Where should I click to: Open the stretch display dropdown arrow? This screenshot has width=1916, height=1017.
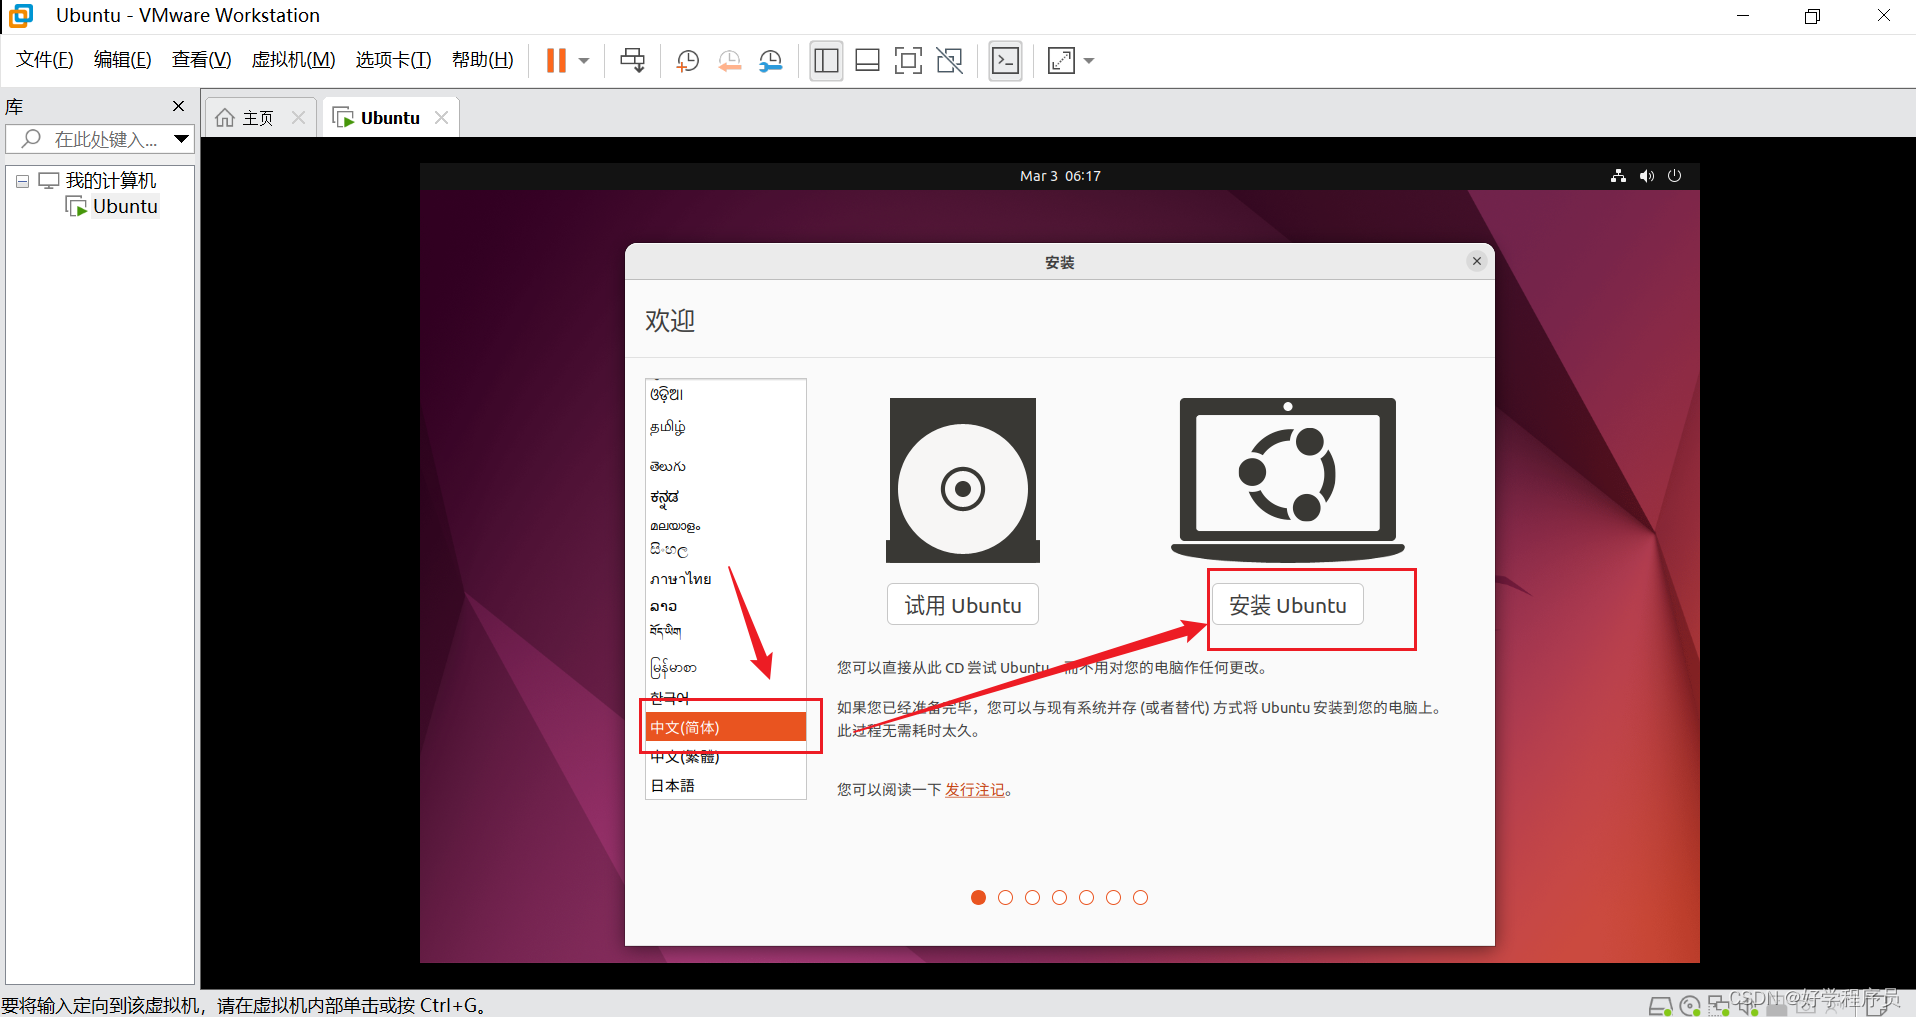tap(1089, 61)
